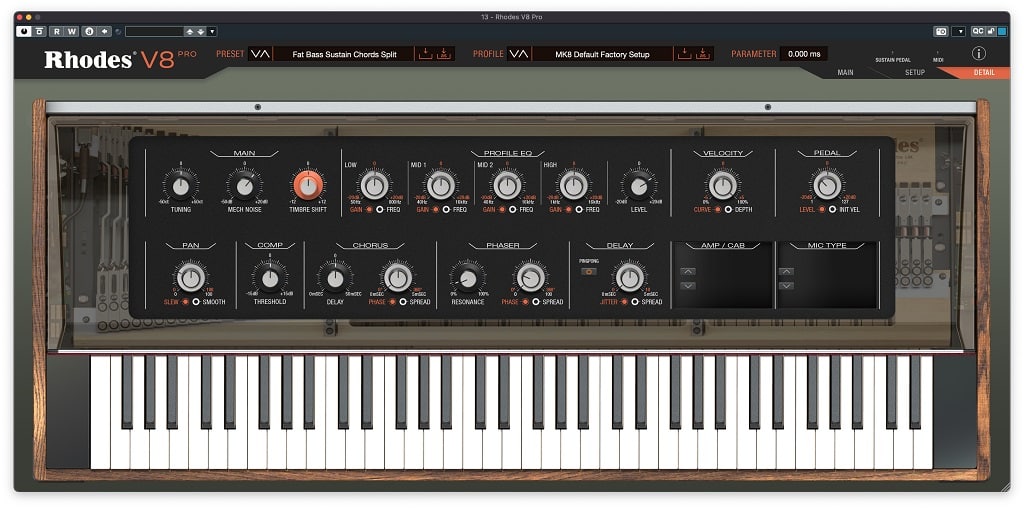Enable Read automation R button
This screenshot has width=1024, height=508.
[x=57, y=31]
